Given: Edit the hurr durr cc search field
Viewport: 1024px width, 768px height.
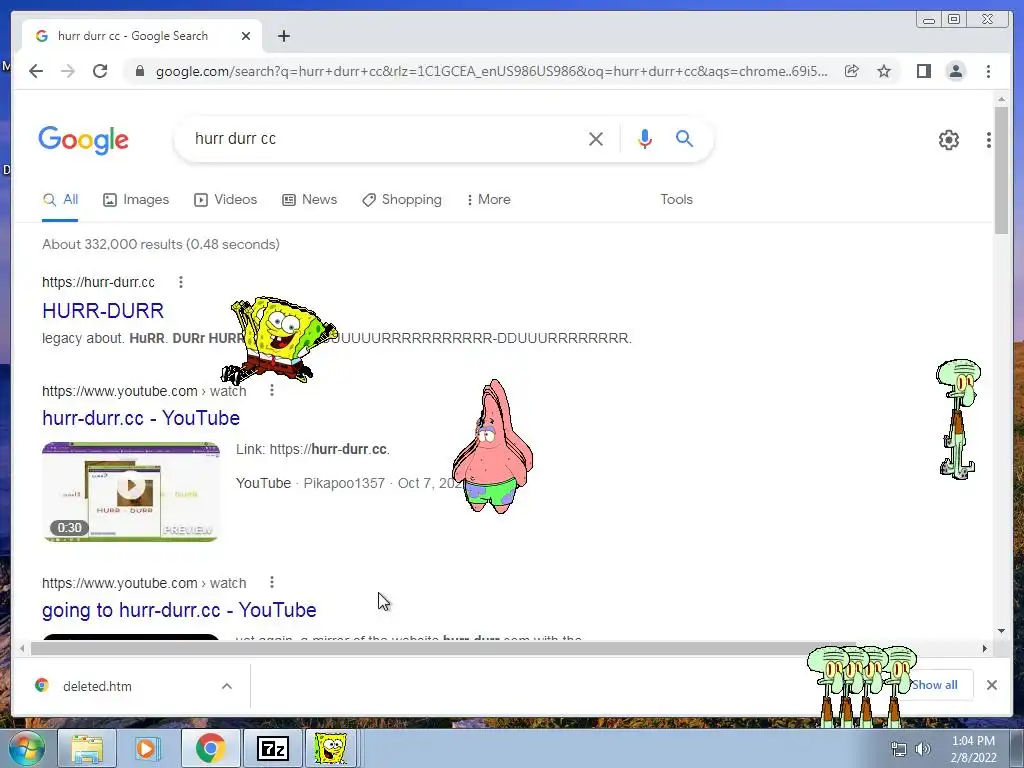Looking at the screenshot, I should click(x=385, y=139).
